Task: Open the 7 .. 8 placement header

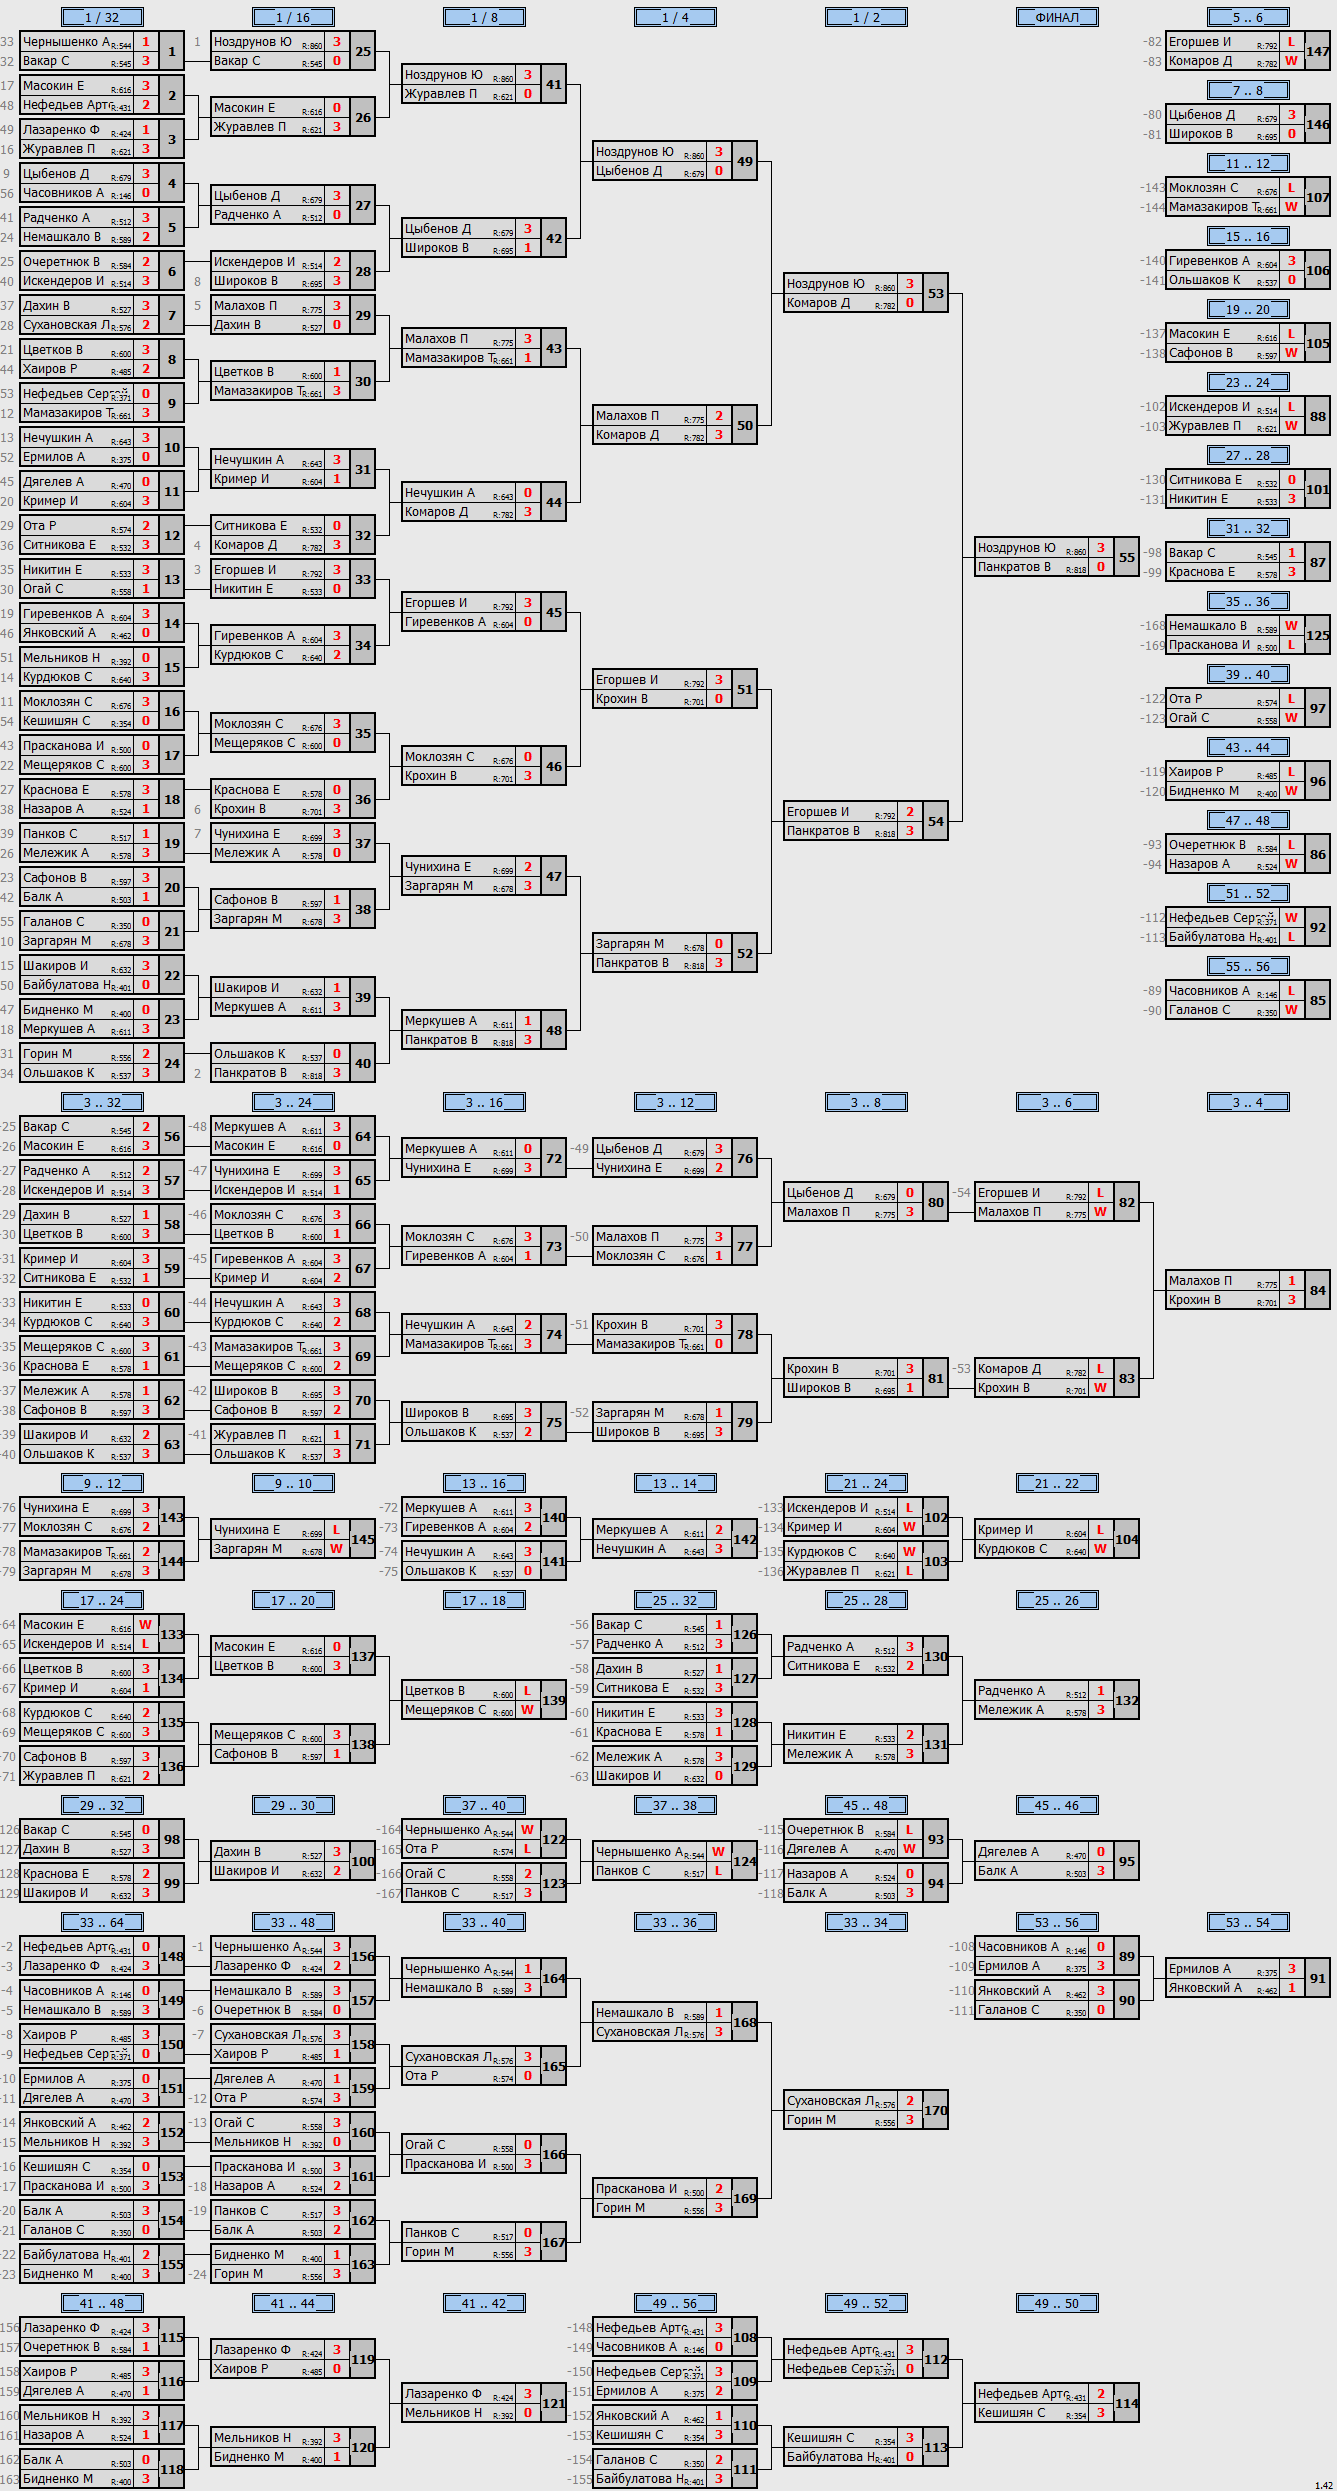Action: pyautogui.click(x=1248, y=90)
